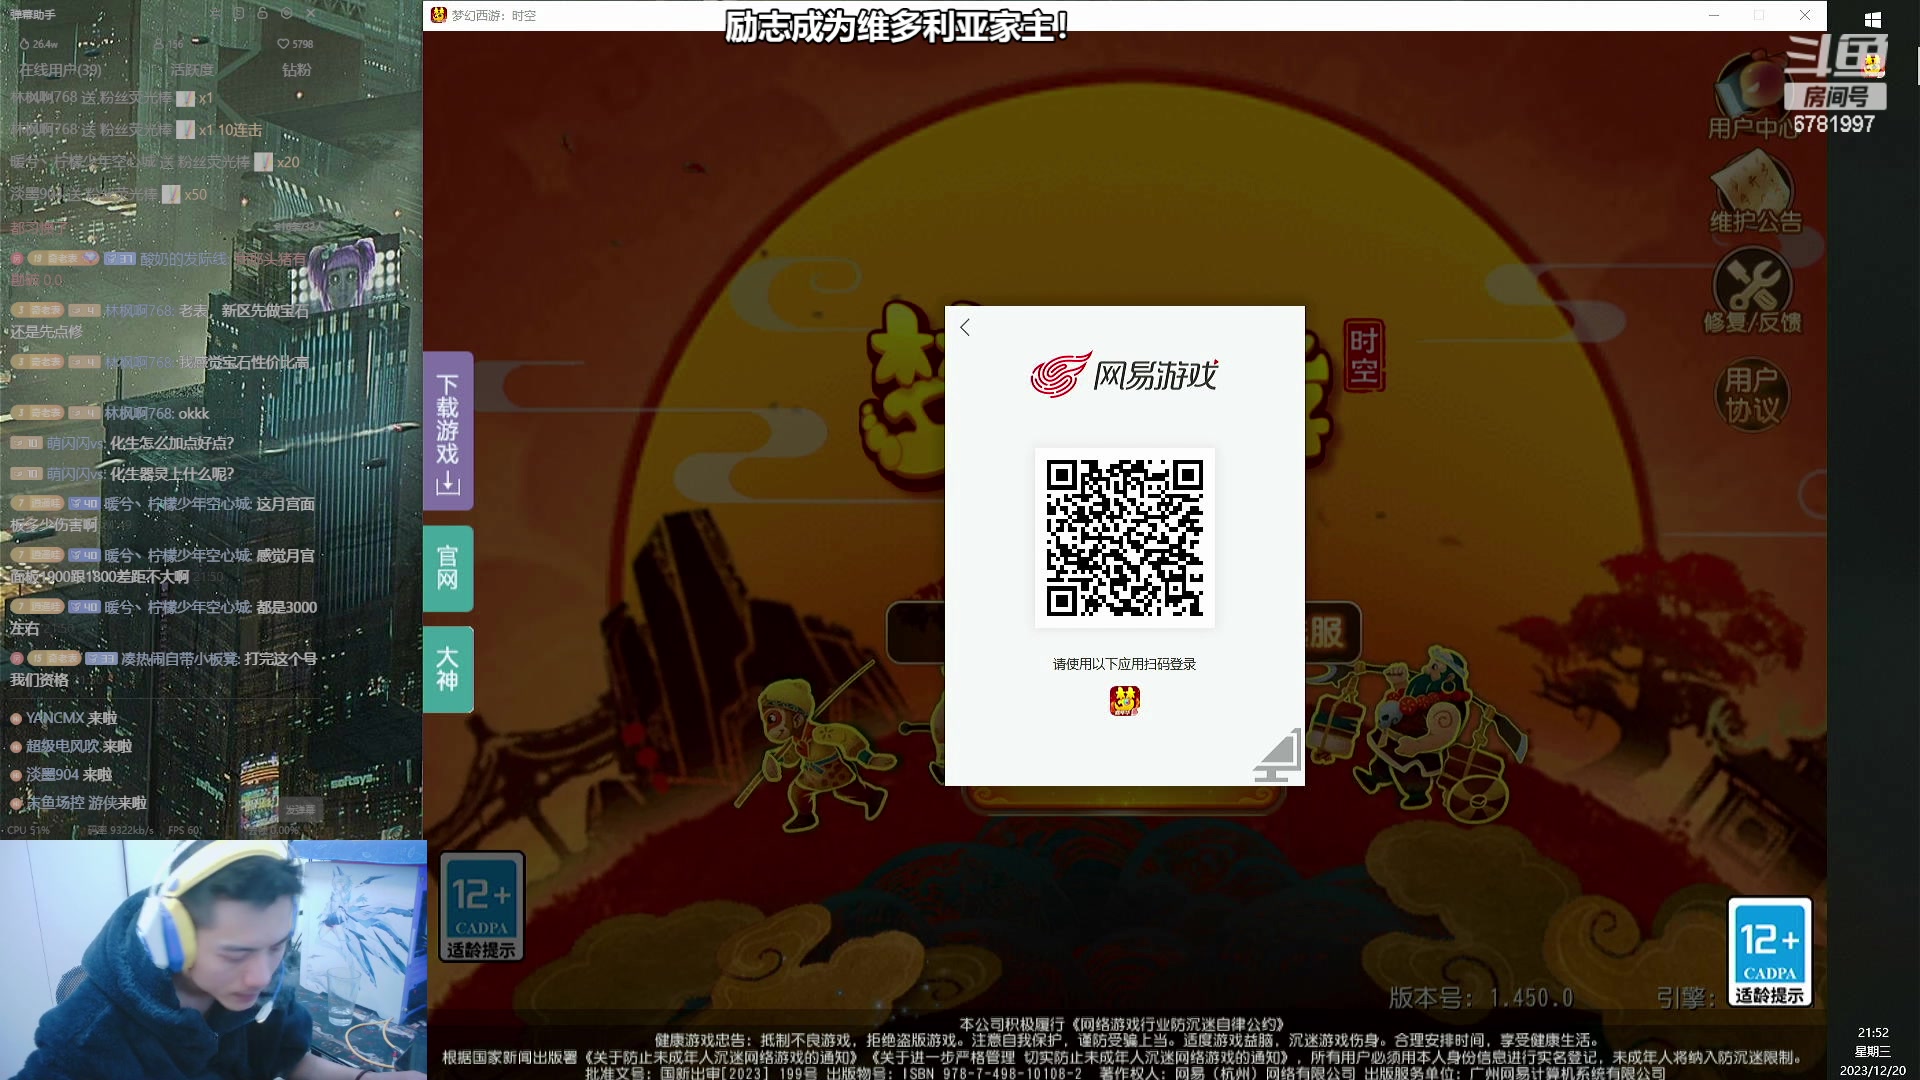Viewport: 1920px width, 1080px height.
Task: Open the 用户协议 user agreement
Action: click(1752, 395)
